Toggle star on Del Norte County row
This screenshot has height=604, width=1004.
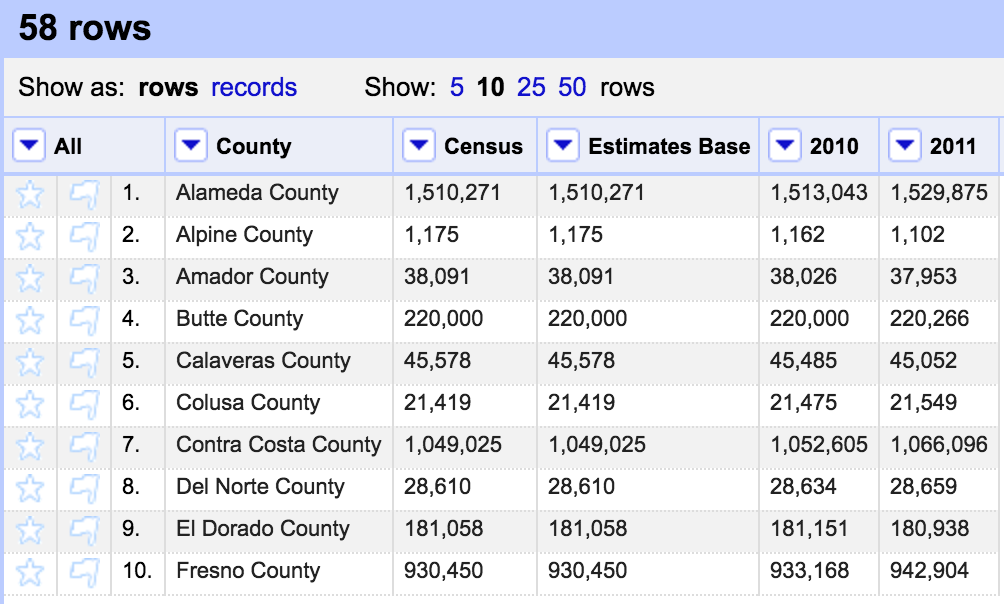31,488
